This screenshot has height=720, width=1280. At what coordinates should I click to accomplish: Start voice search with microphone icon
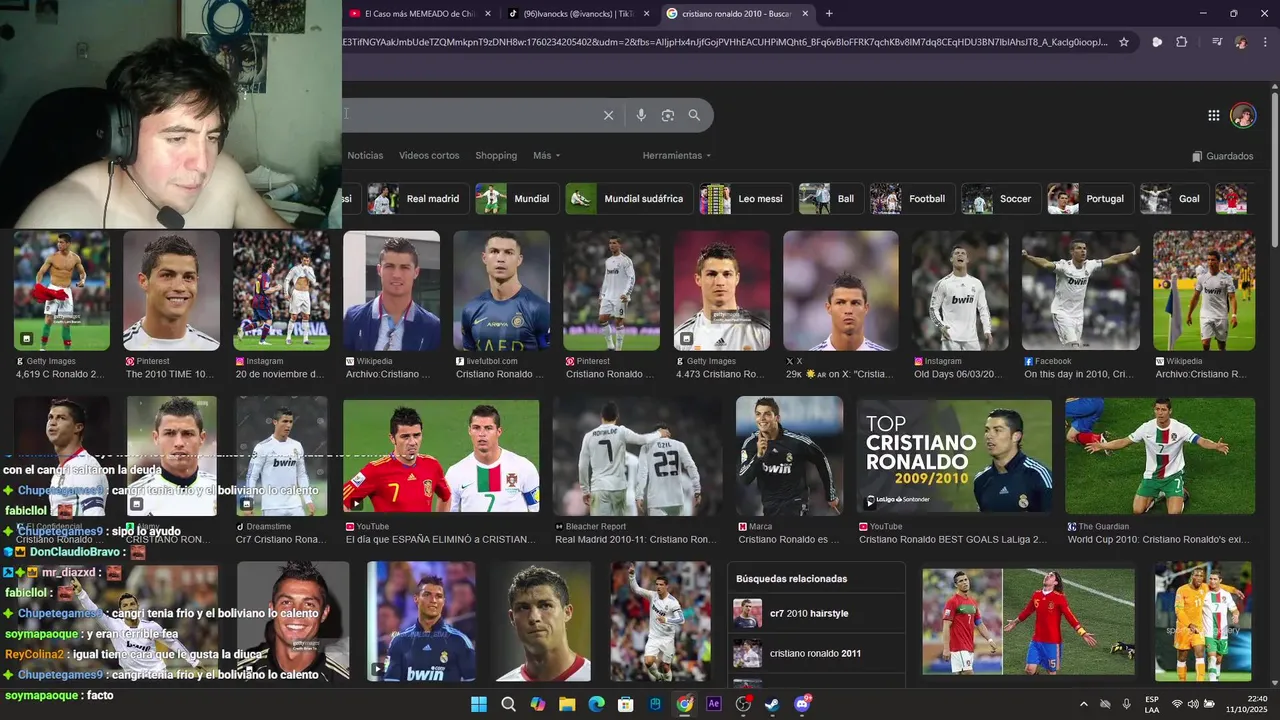click(641, 115)
